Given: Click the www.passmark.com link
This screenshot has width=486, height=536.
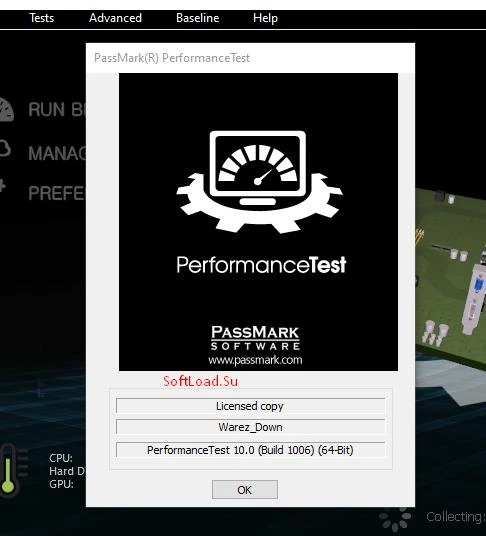Looking at the screenshot, I should coord(255,360).
